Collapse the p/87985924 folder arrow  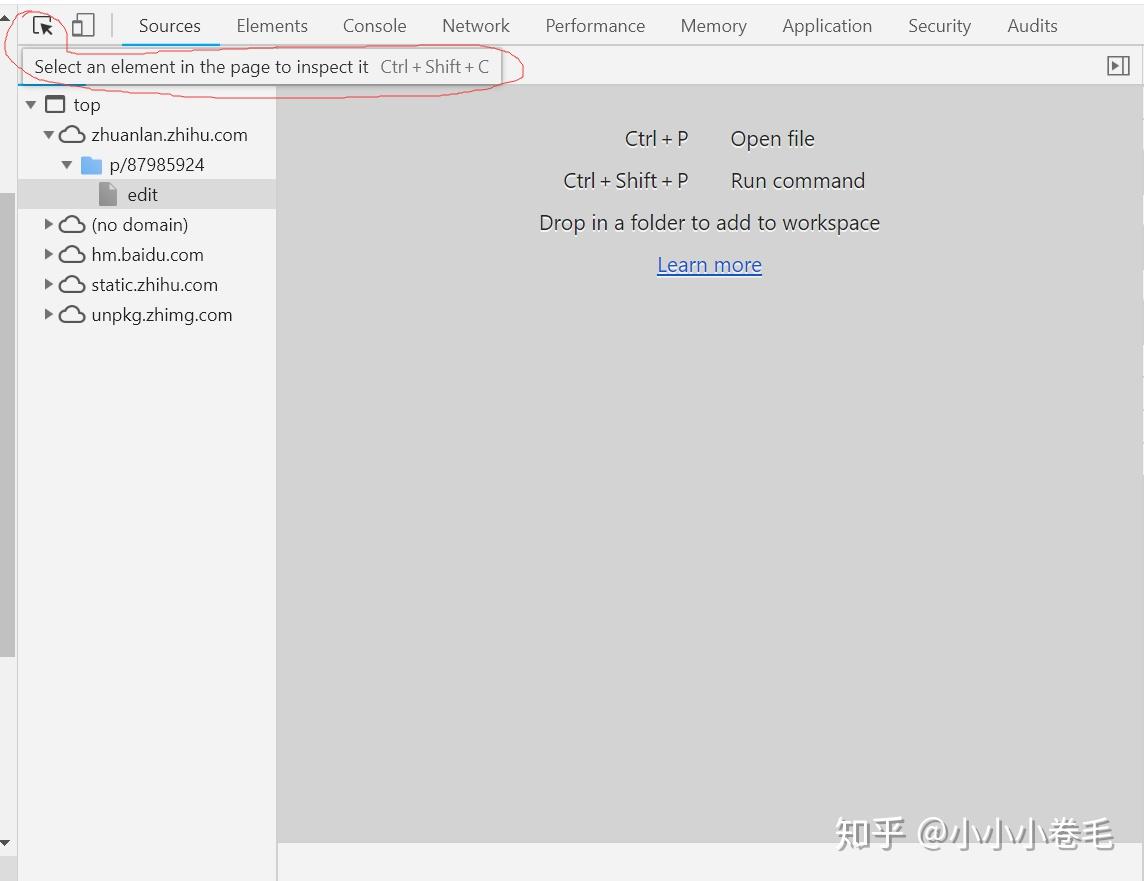(67, 165)
